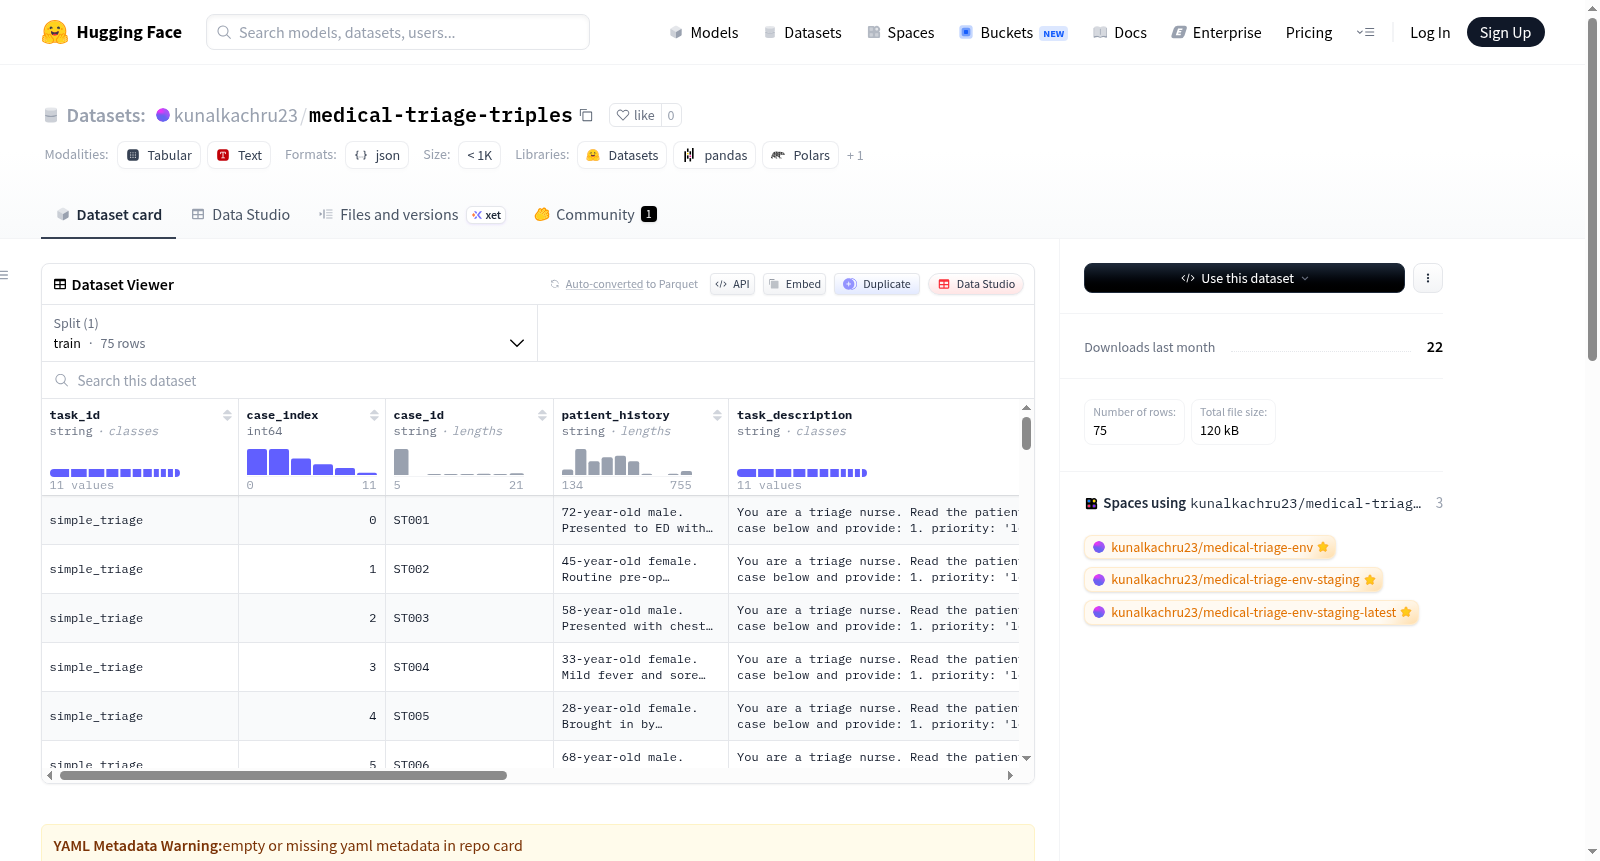This screenshot has width=1600, height=861.
Task: Click the Hugging Face logo
Action: click(x=112, y=32)
